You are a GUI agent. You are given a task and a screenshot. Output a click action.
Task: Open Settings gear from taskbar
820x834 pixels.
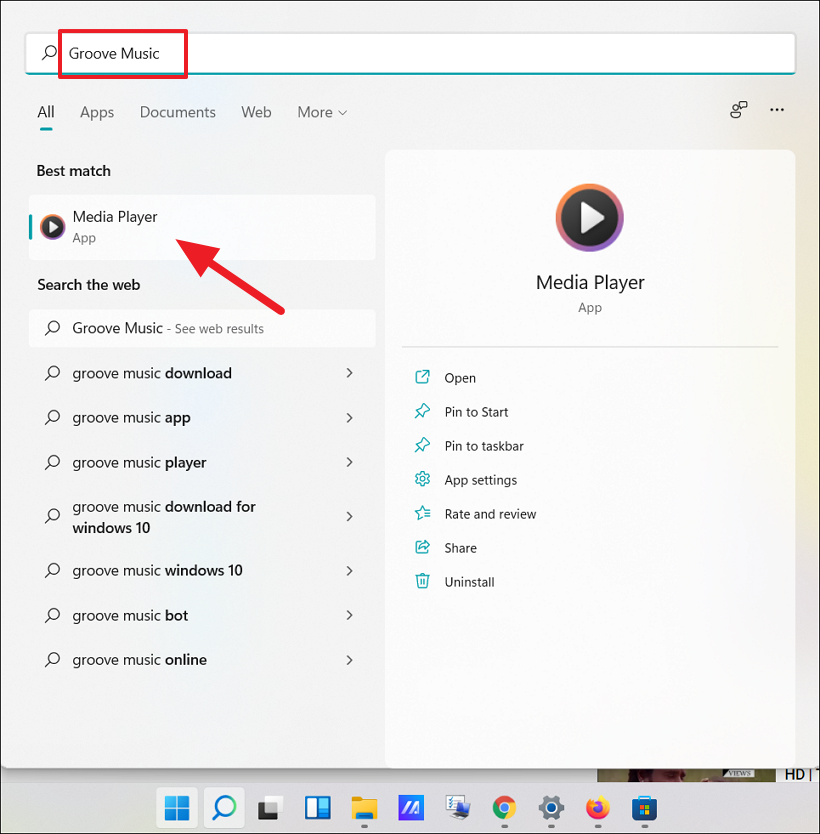551,808
